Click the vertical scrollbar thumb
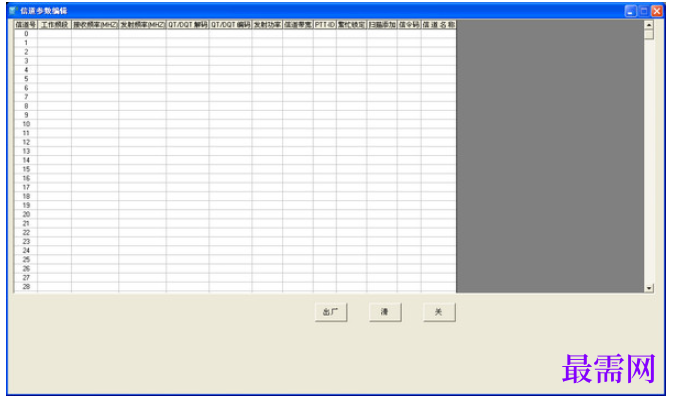674x400 pixels. coord(649,34)
